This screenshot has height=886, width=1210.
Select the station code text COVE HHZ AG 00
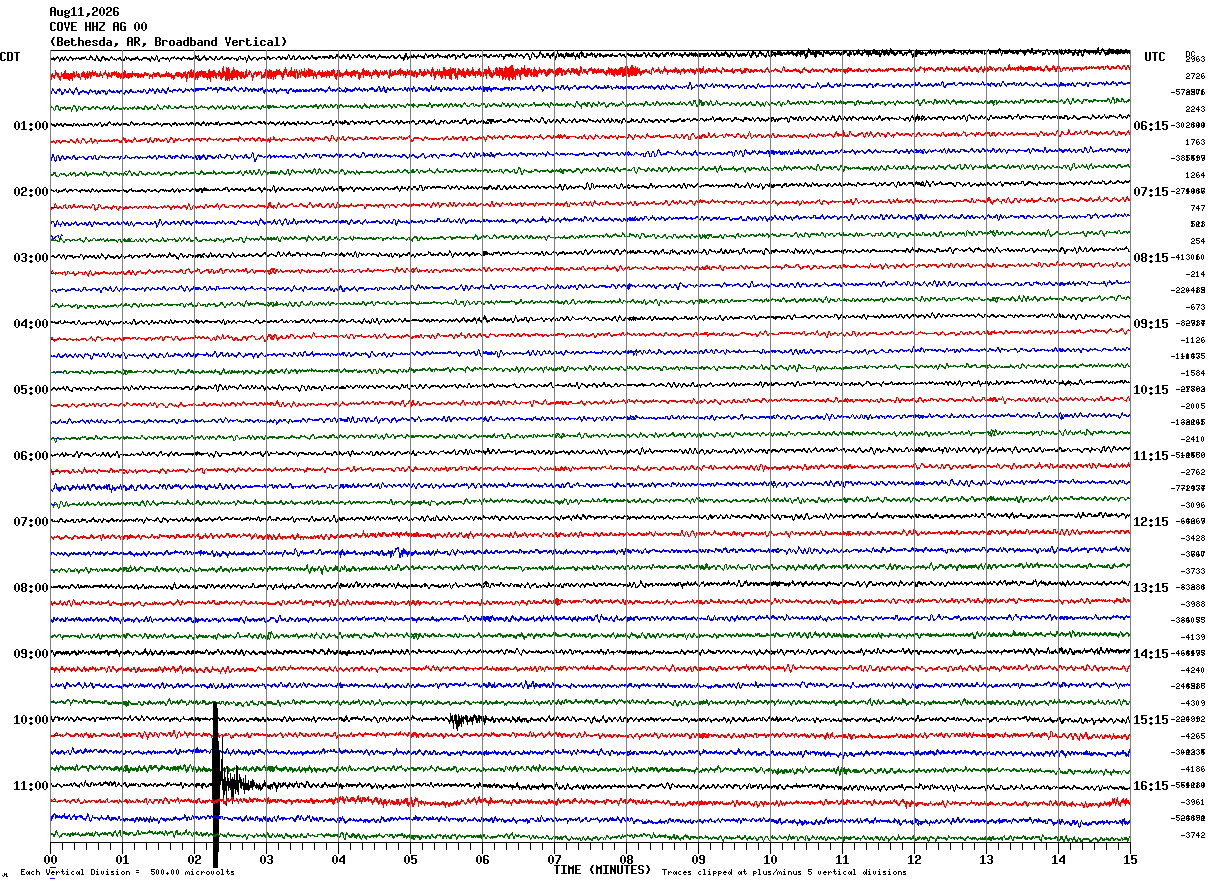tap(98, 27)
